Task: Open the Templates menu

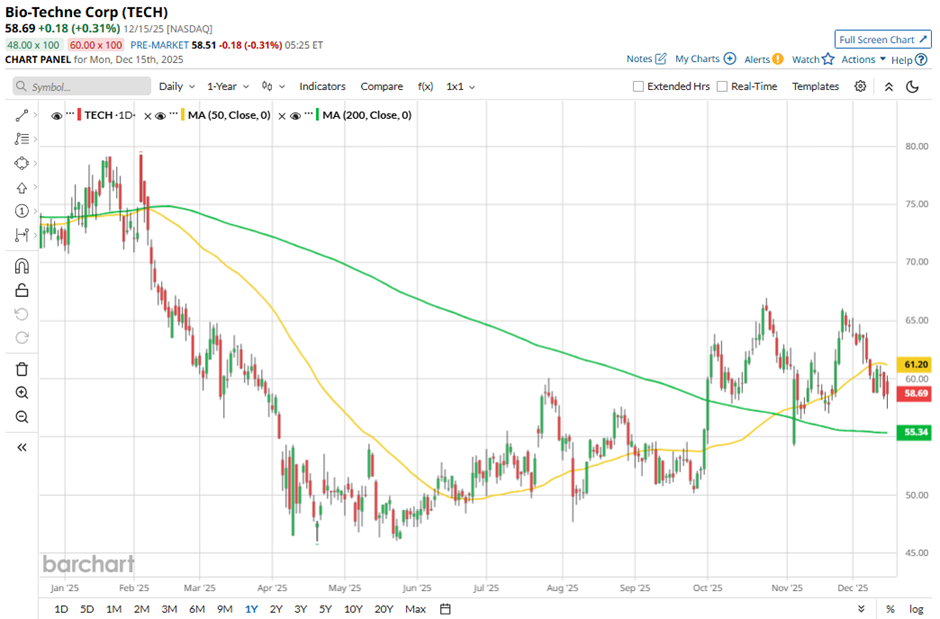Action: pyautogui.click(x=815, y=86)
